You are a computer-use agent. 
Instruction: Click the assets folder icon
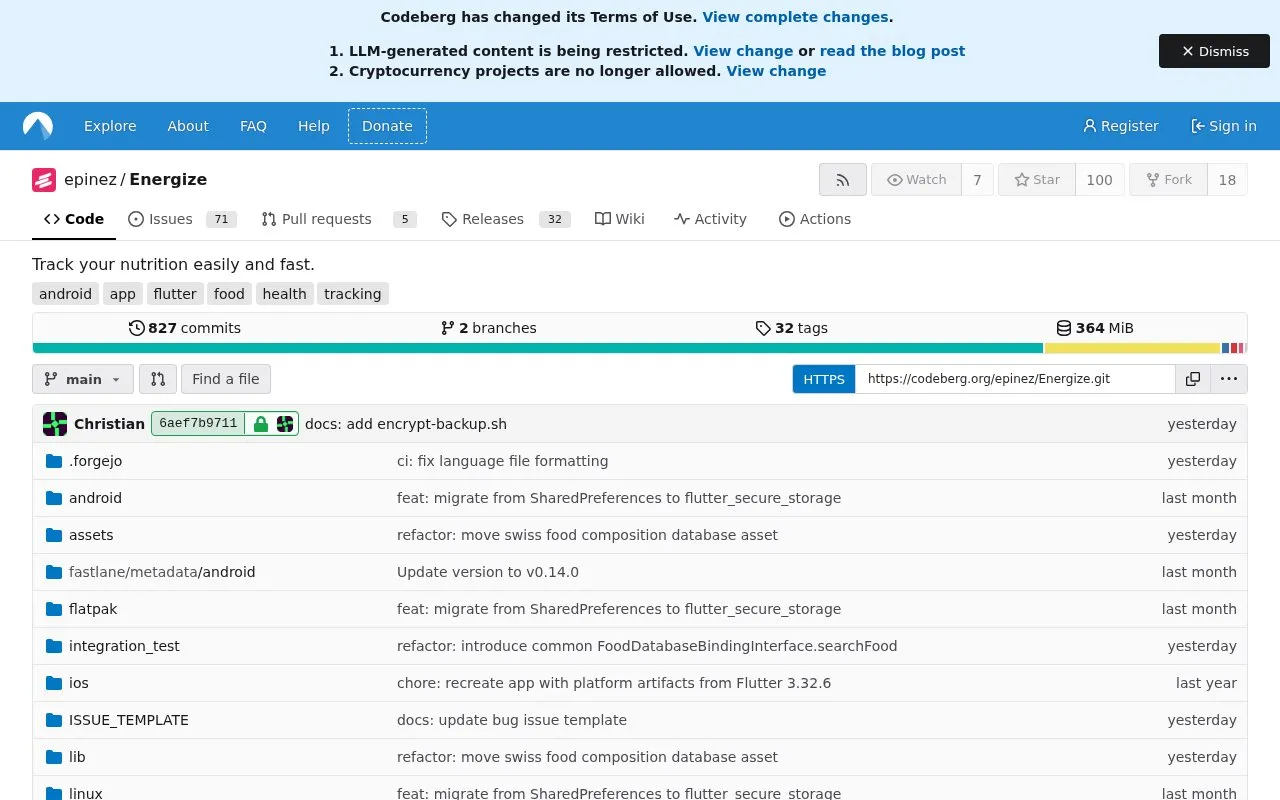(54, 535)
